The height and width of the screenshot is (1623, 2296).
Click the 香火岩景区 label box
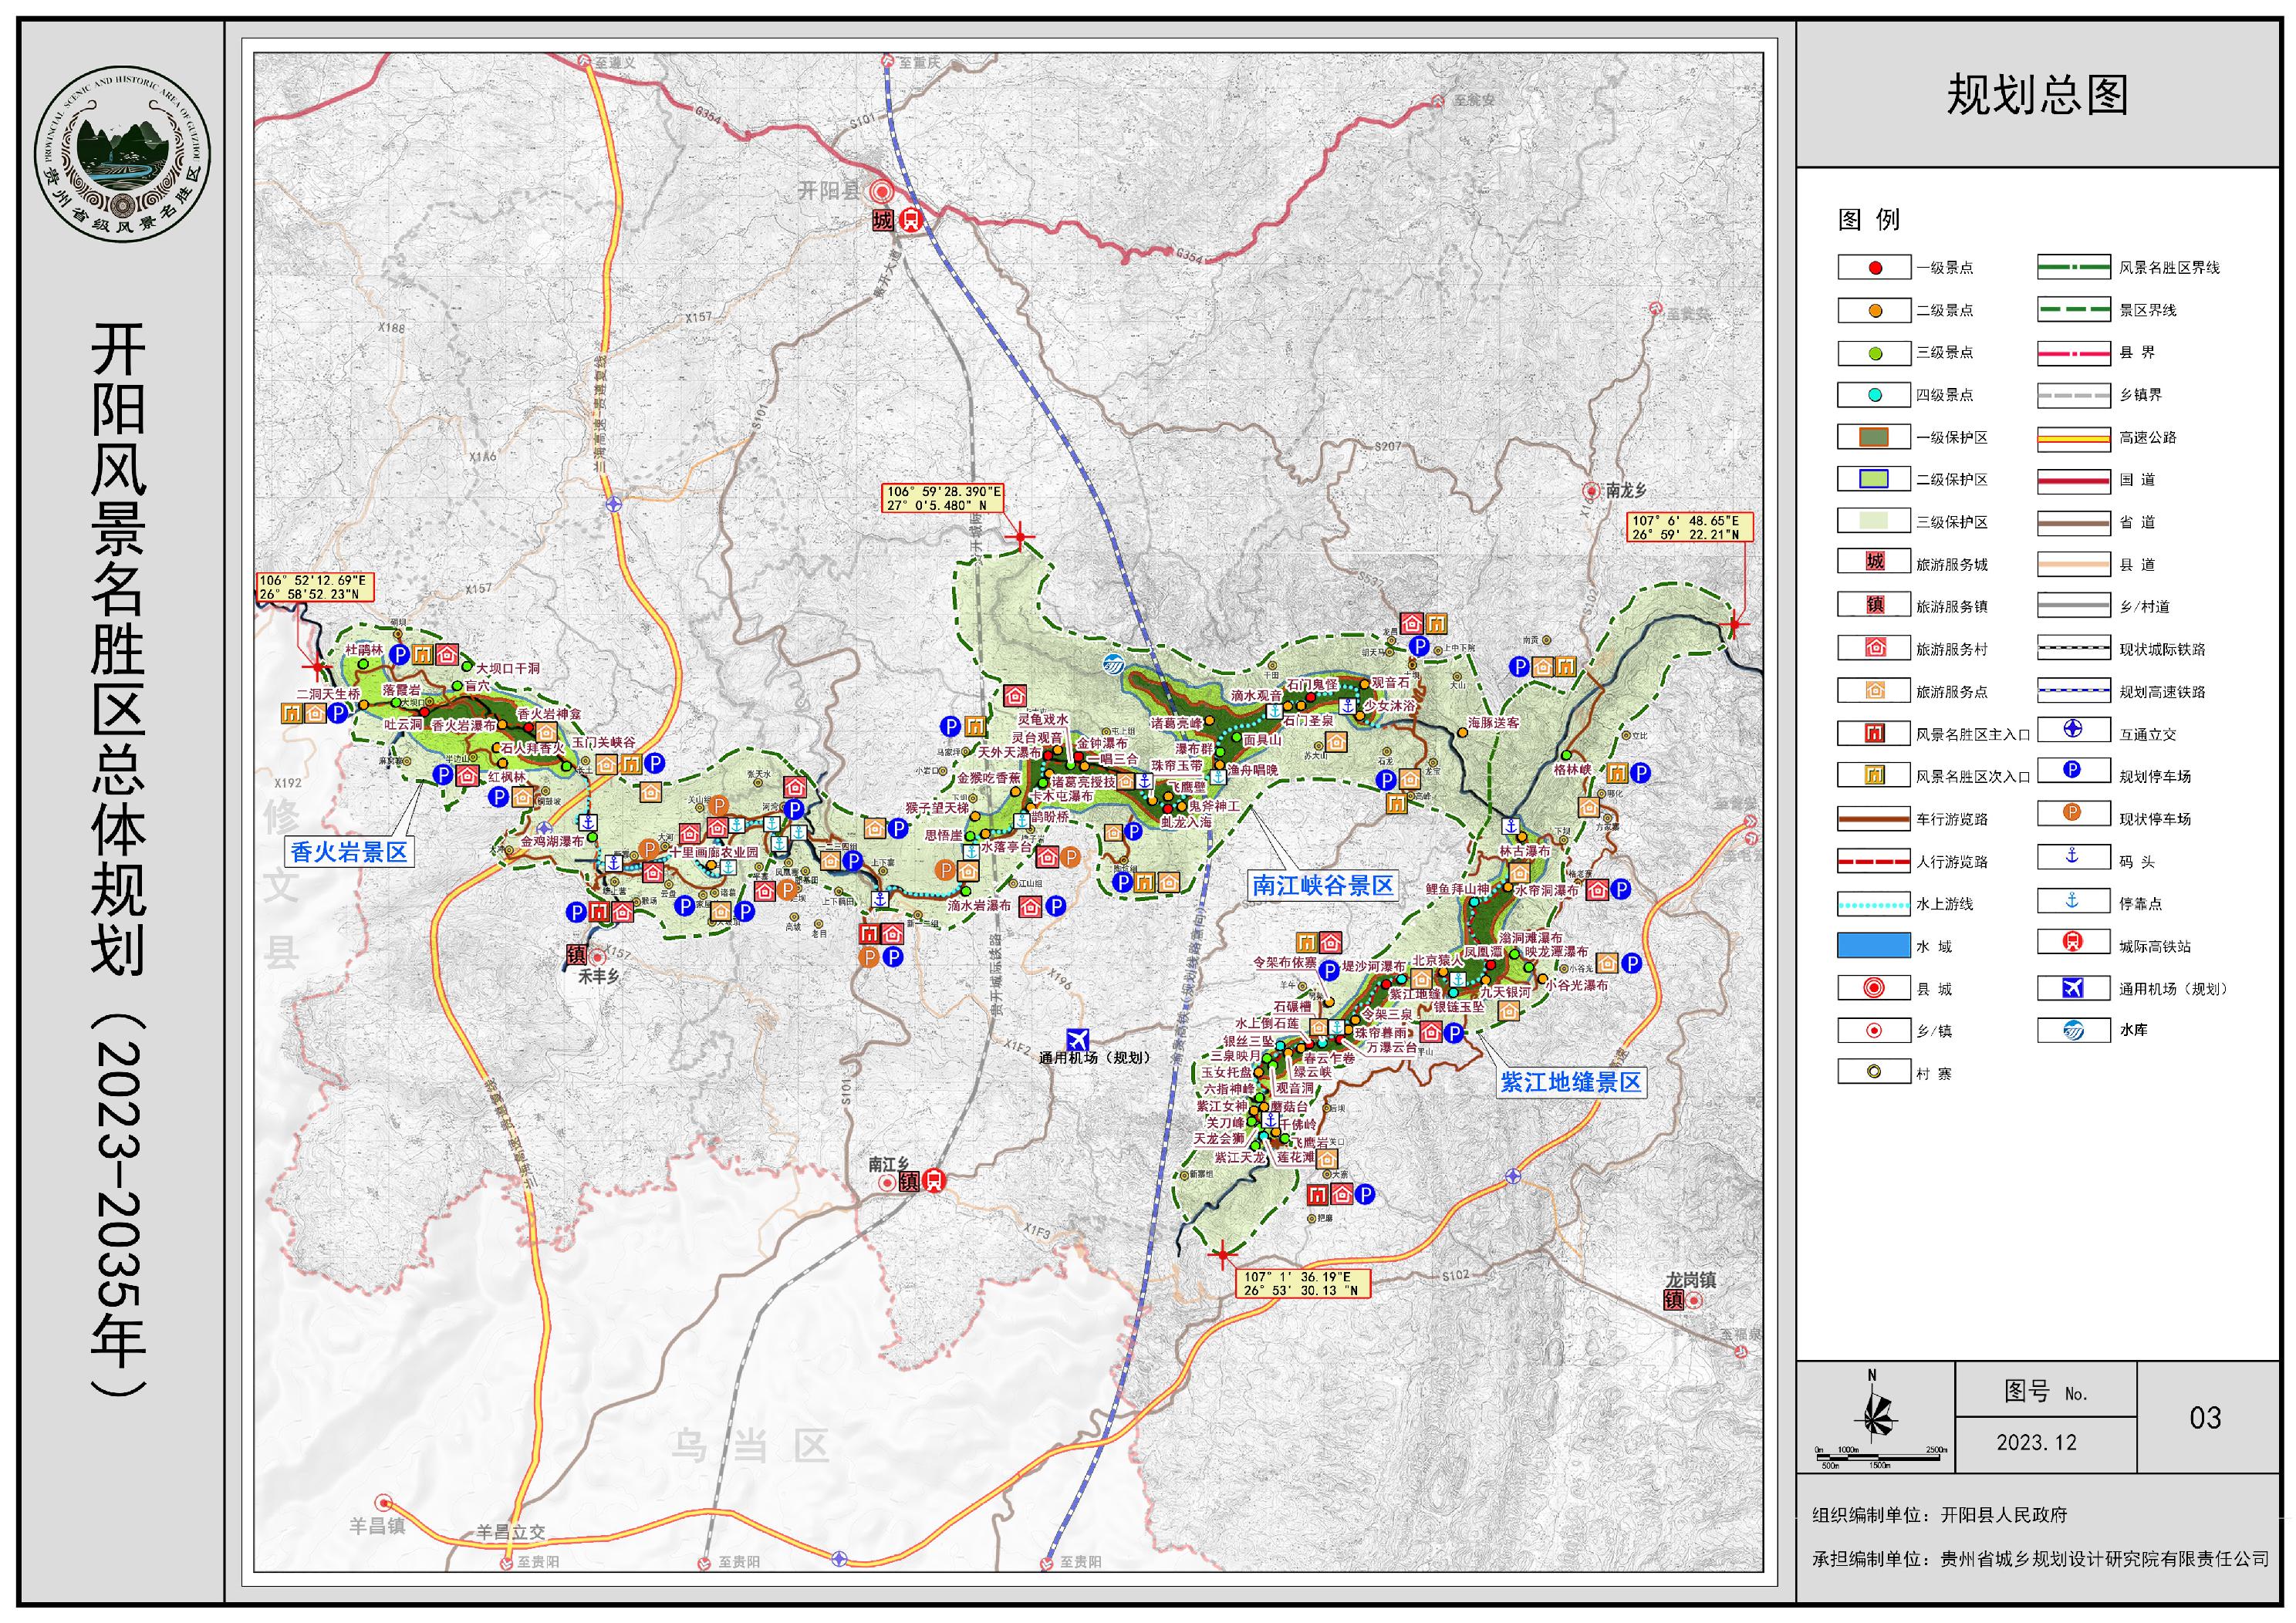point(349,852)
